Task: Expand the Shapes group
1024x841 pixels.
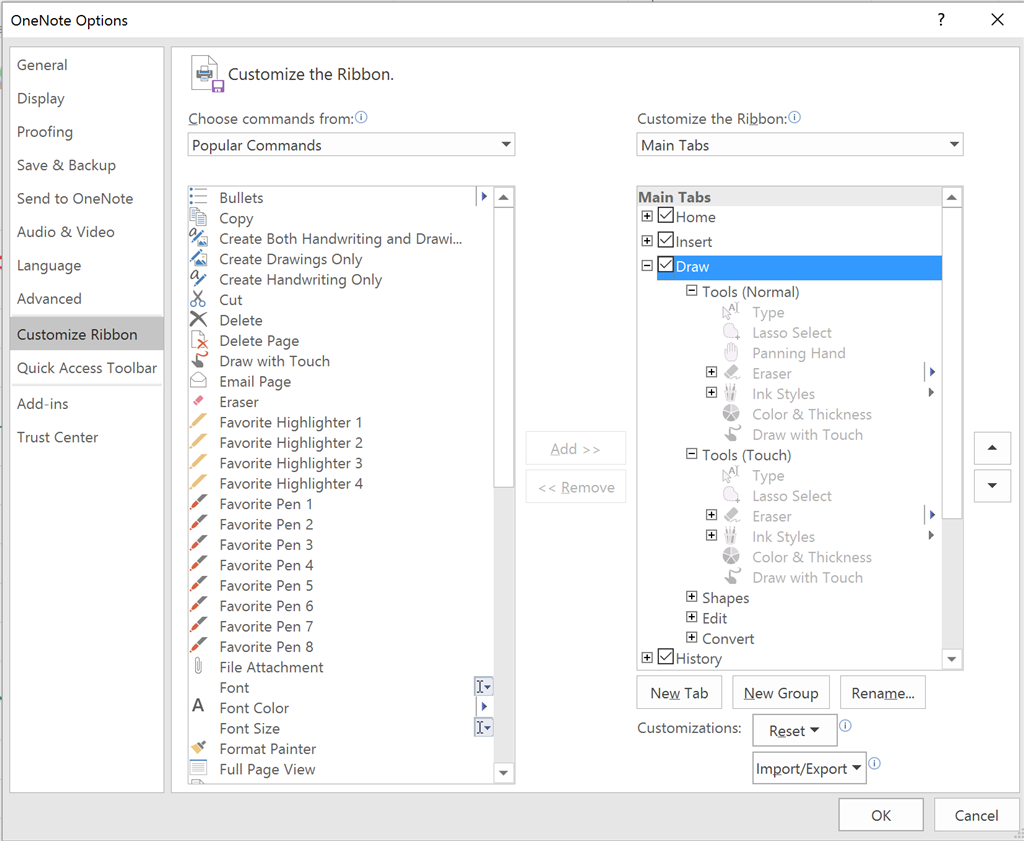Action: (x=692, y=596)
